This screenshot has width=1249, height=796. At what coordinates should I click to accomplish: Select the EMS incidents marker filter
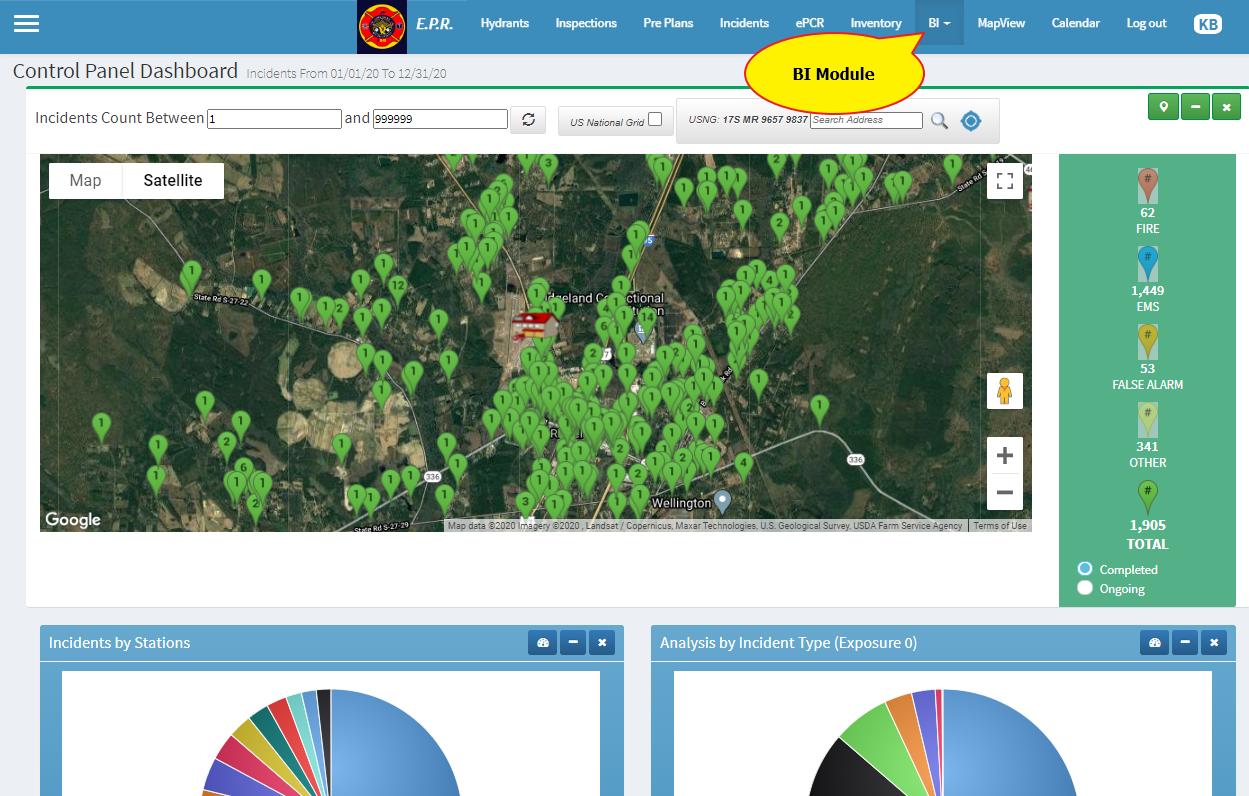coord(1147,264)
